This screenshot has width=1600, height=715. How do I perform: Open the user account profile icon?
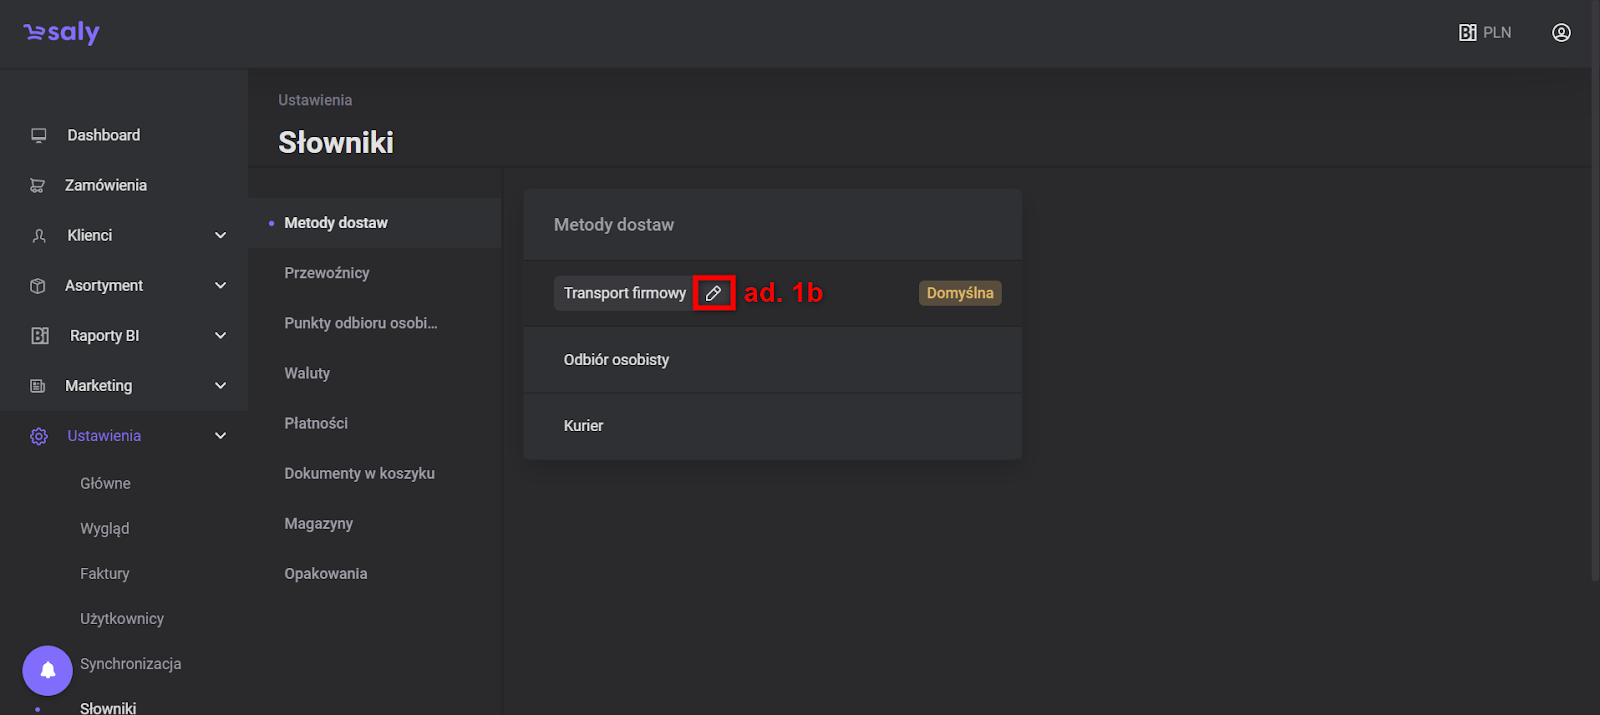pos(1561,33)
